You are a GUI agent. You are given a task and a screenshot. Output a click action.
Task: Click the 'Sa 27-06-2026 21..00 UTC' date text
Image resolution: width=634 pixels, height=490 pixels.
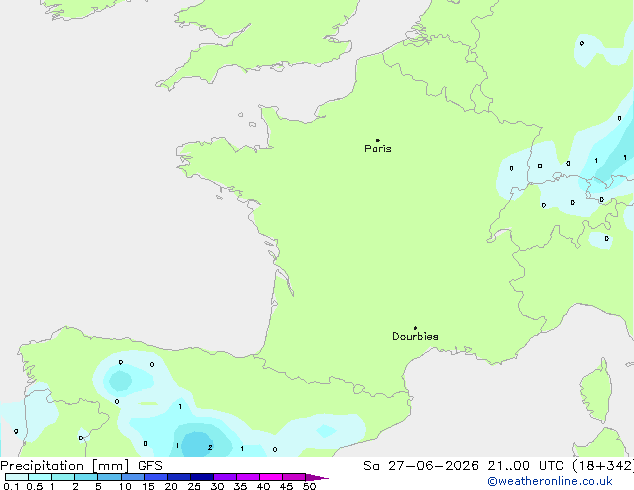(x=463, y=466)
